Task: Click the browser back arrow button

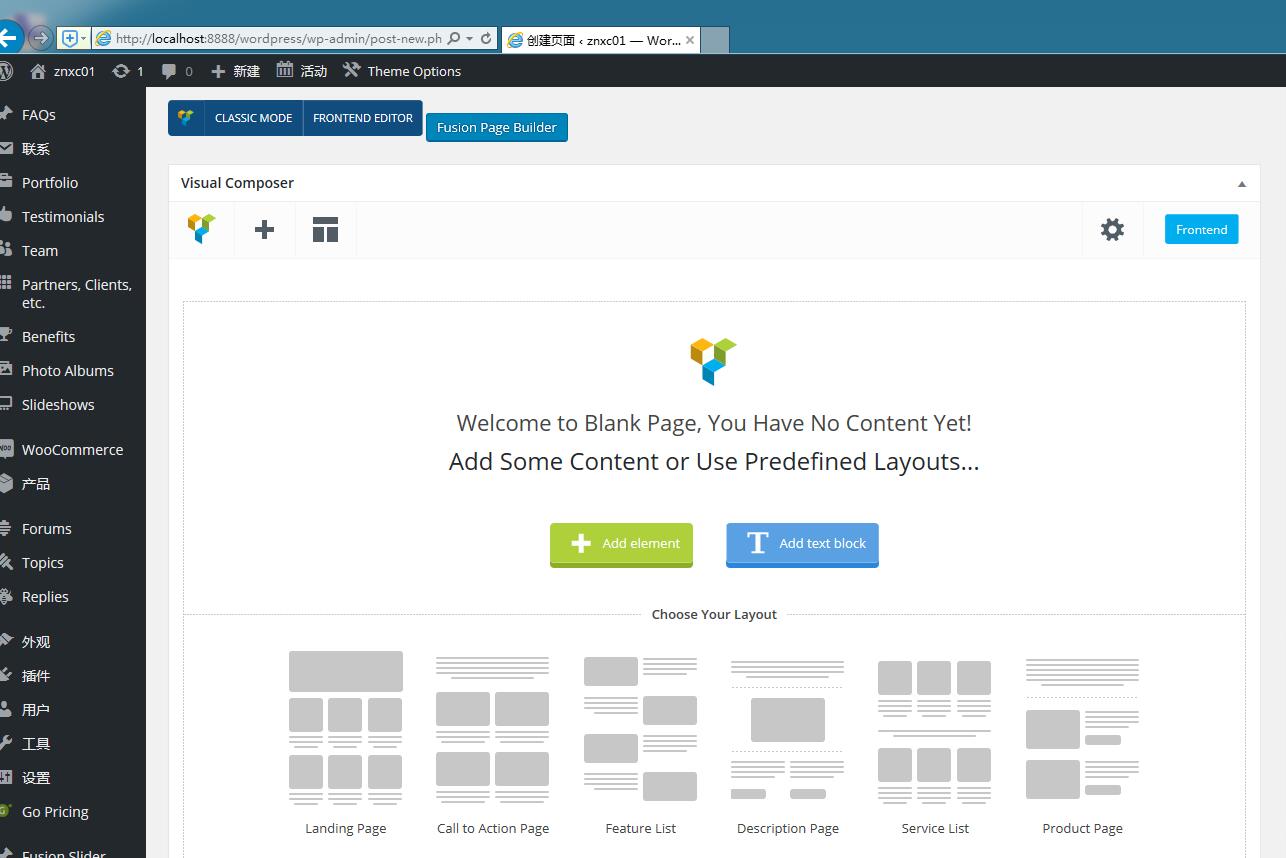Action: tap(8, 38)
